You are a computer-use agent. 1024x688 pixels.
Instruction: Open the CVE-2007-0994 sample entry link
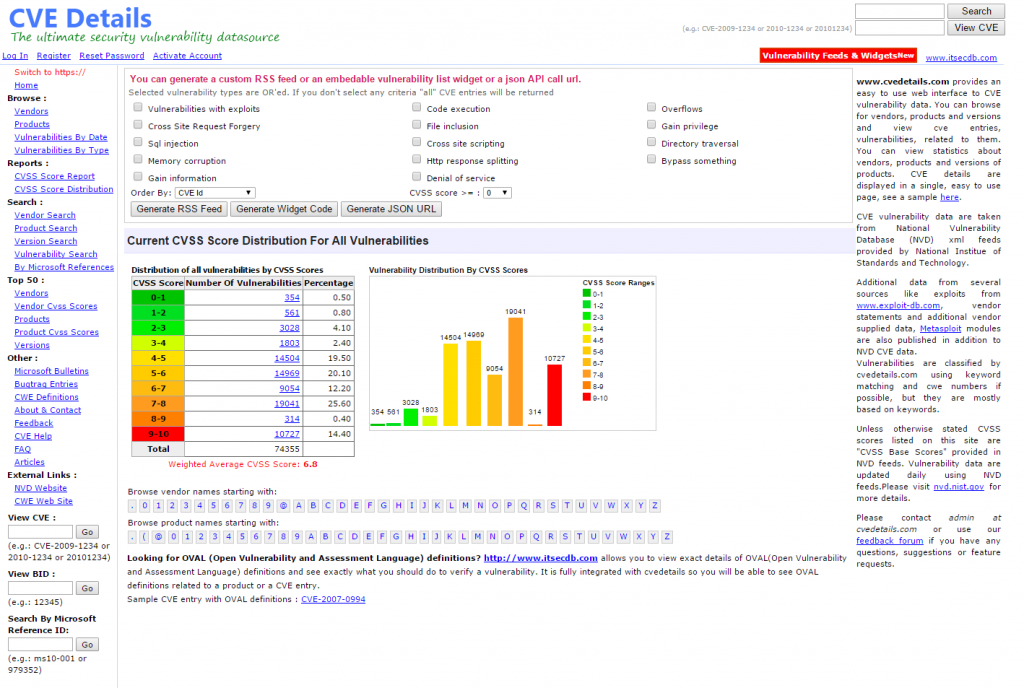click(333, 598)
